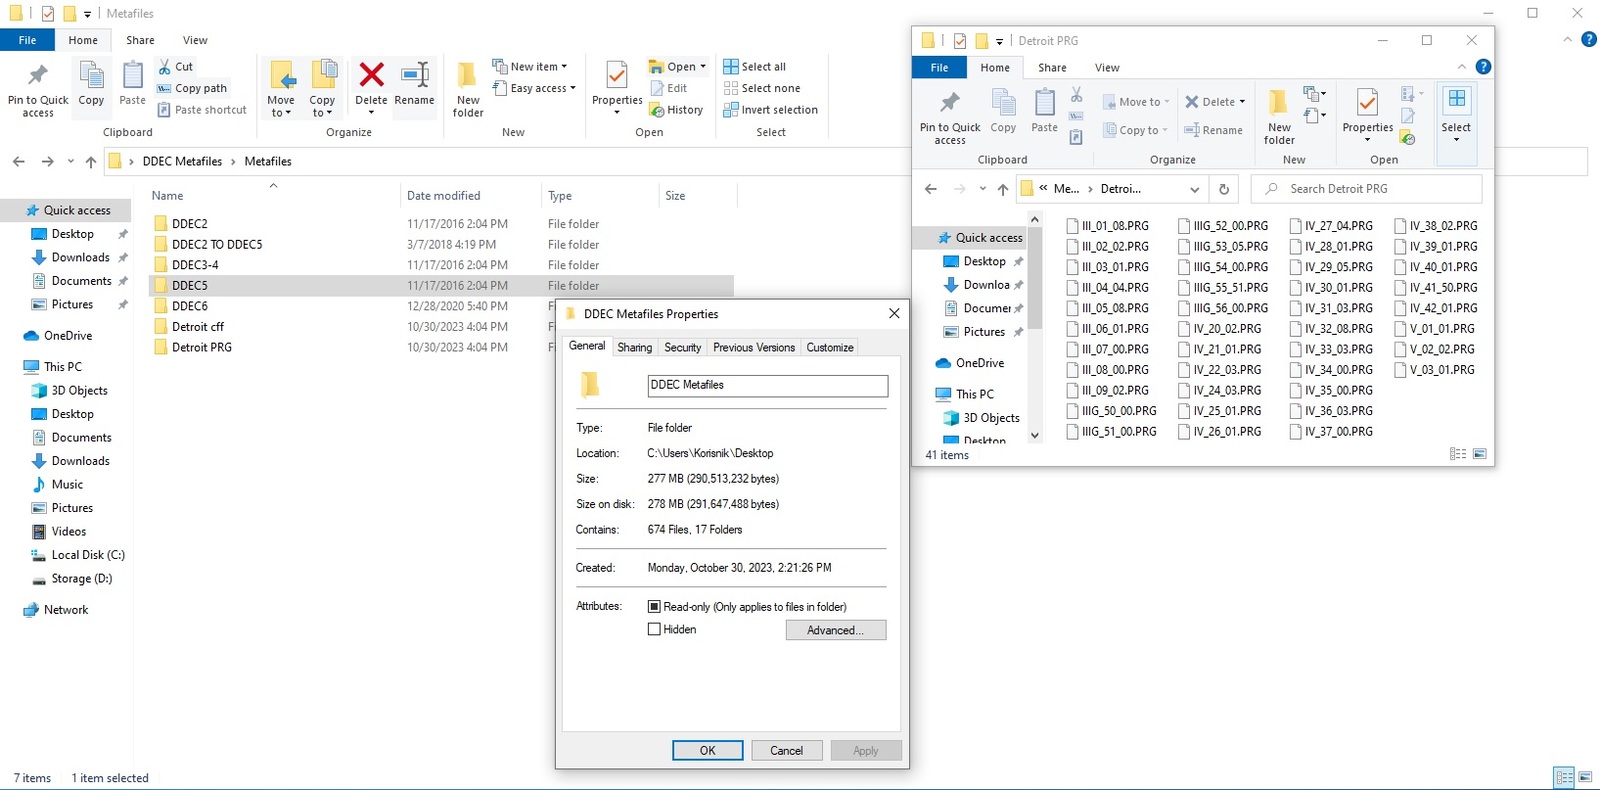Click the Paste icon in Metafiles ribbon
This screenshot has width=1600, height=790.
(132, 76)
